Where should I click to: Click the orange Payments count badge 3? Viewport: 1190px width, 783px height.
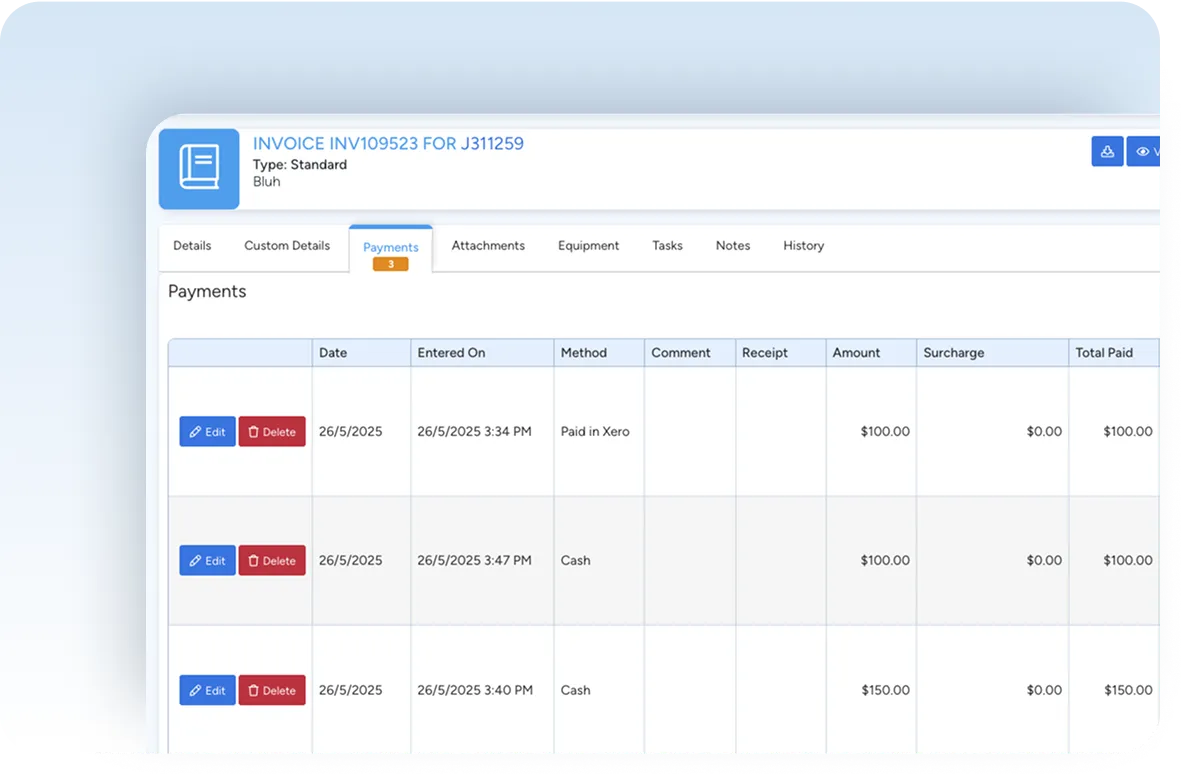(x=391, y=264)
